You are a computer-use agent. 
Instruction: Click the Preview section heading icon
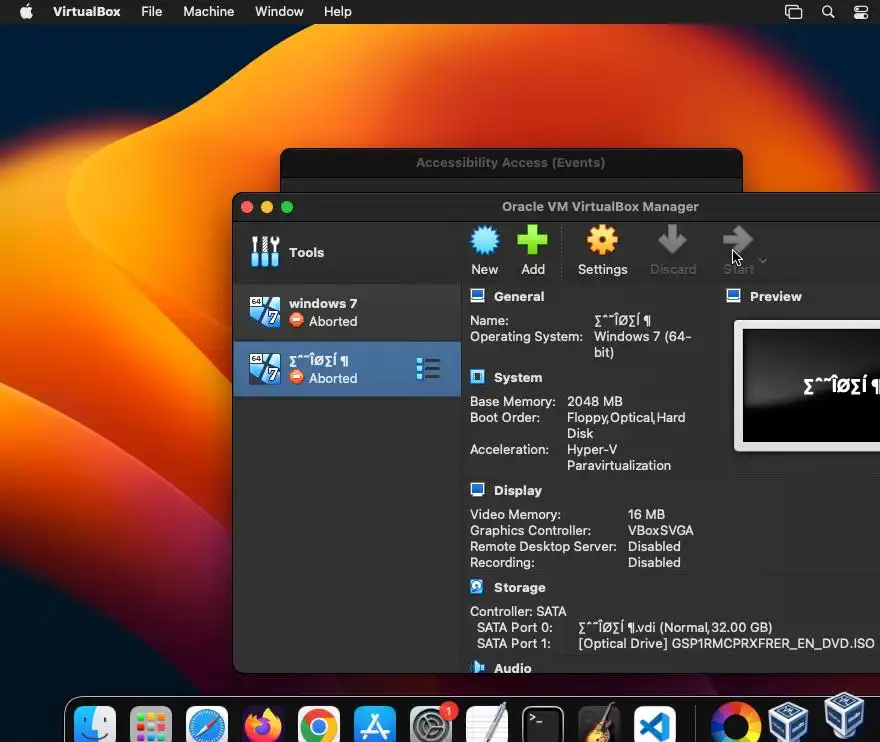(x=734, y=296)
